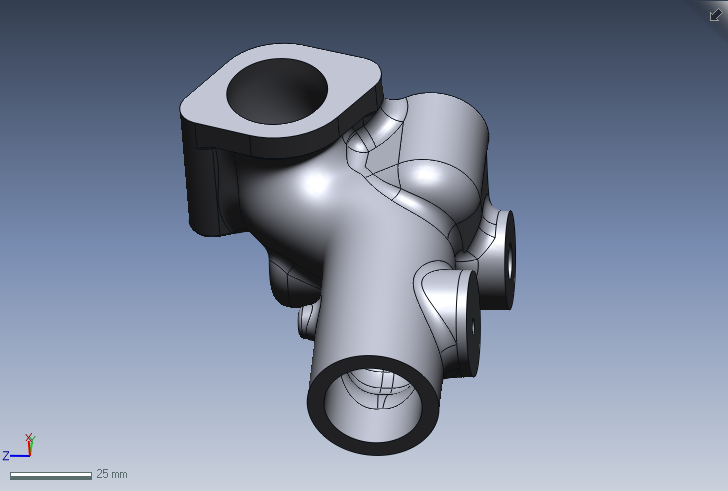Screen dimensions: 728x491
Task: Click the blue Z axis of the triad
Action: (18, 455)
